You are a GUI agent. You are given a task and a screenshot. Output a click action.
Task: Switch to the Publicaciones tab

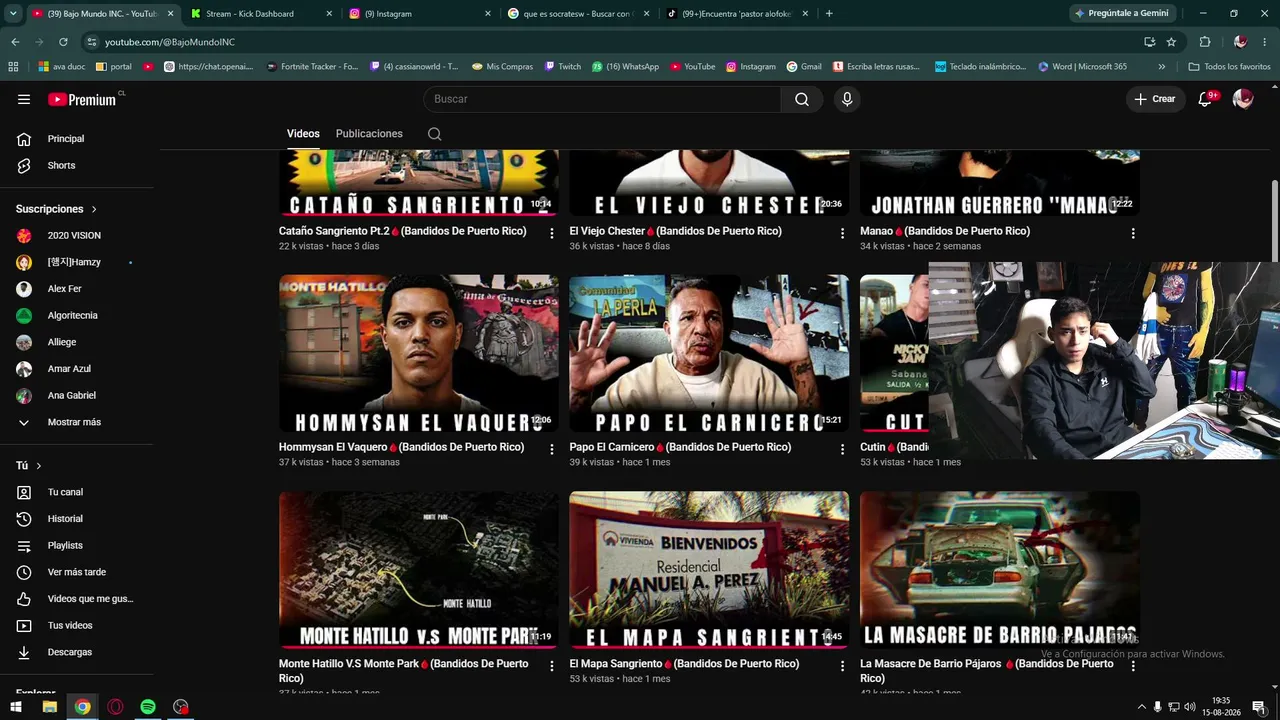(x=369, y=134)
